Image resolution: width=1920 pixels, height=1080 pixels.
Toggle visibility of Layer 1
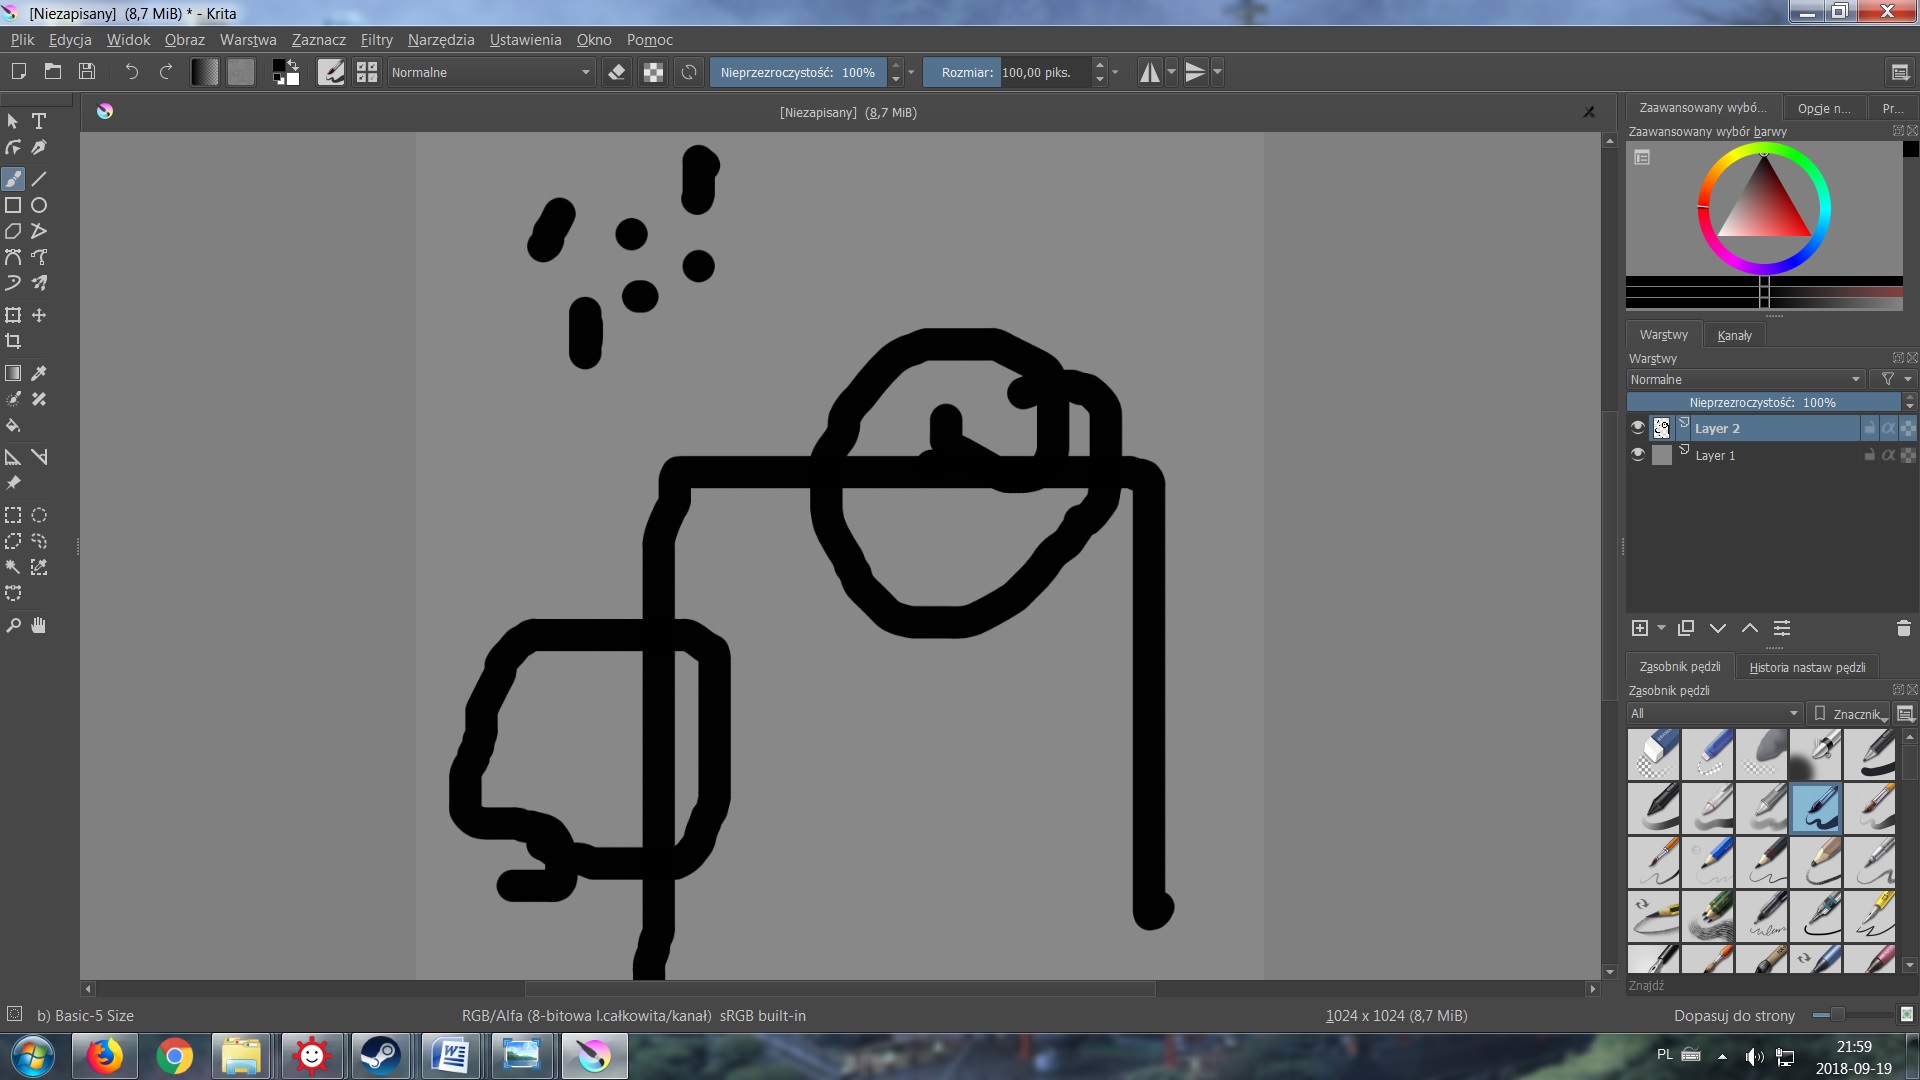(1637, 455)
